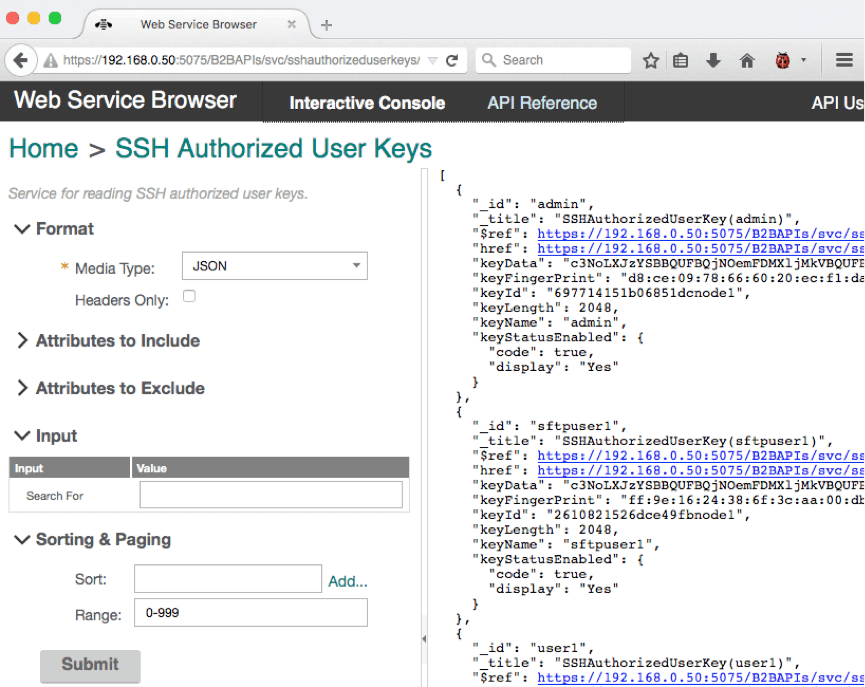
Task: Open the browser hamburger menu
Action: click(x=844, y=60)
